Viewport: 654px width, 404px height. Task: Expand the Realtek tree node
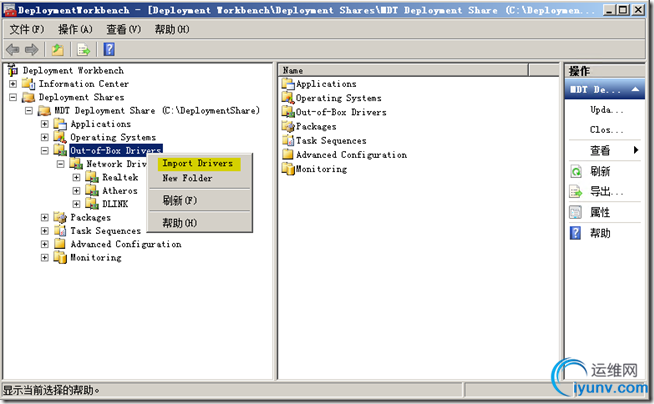(x=76, y=177)
